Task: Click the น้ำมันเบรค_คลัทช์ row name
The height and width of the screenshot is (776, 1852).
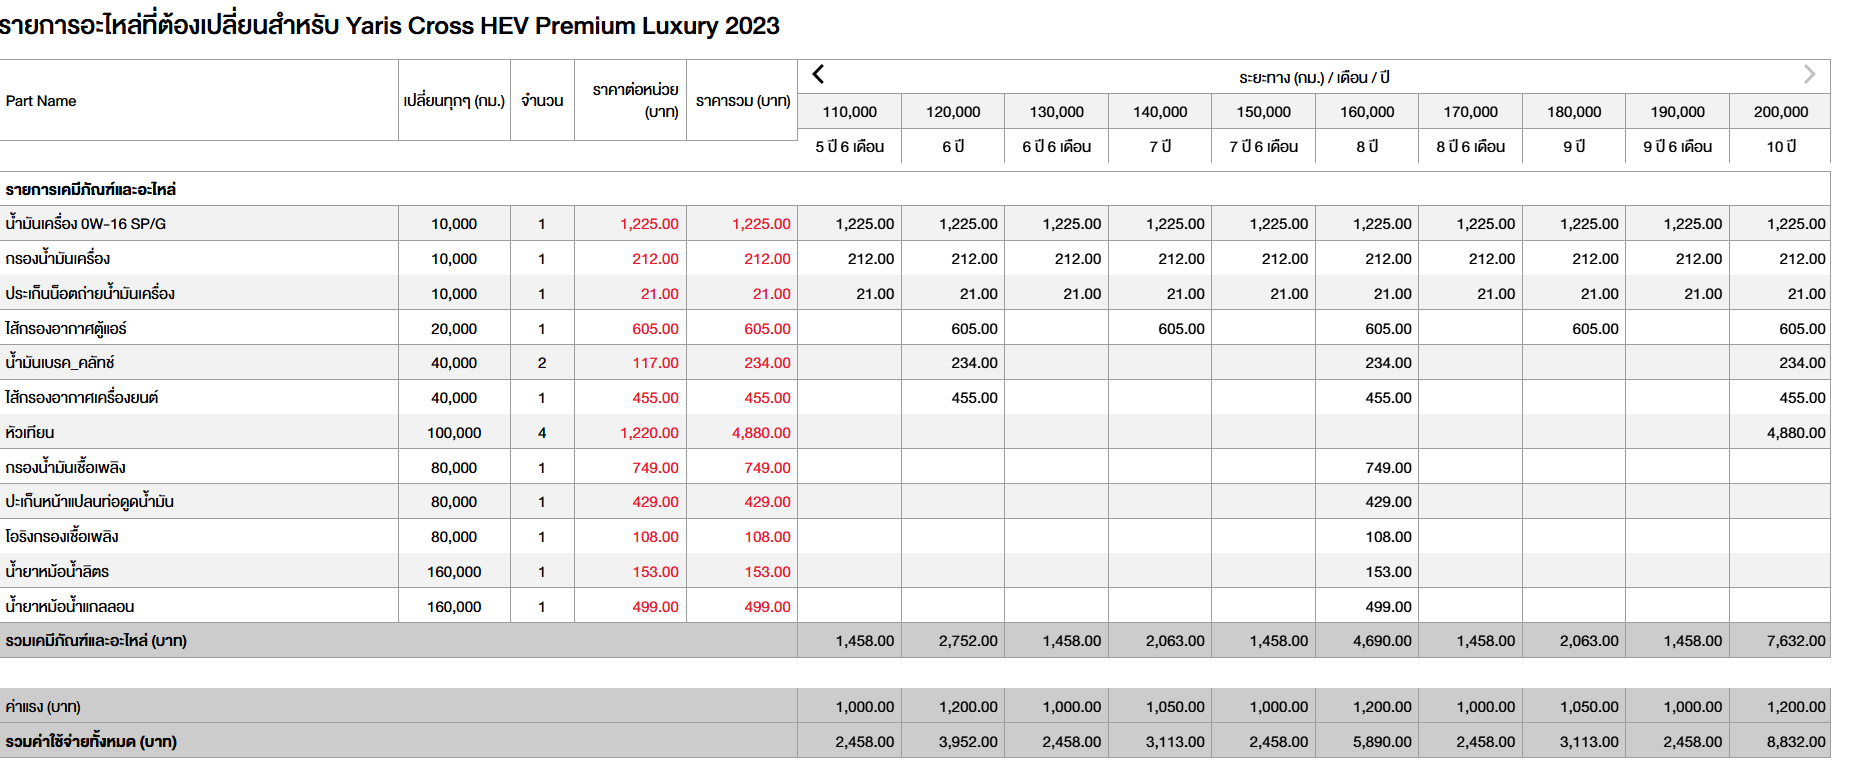Action: (60, 363)
